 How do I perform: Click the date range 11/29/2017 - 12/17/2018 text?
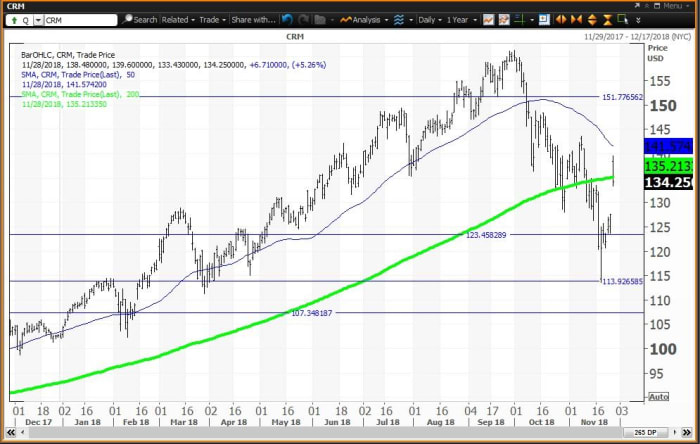click(638, 37)
